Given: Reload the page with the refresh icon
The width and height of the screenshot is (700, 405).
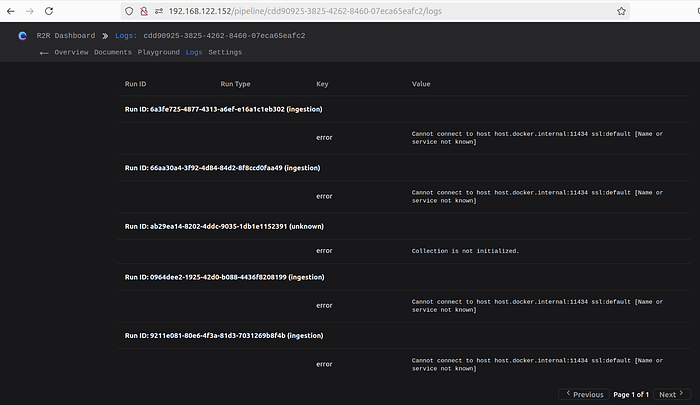Looking at the screenshot, I should [49, 11].
